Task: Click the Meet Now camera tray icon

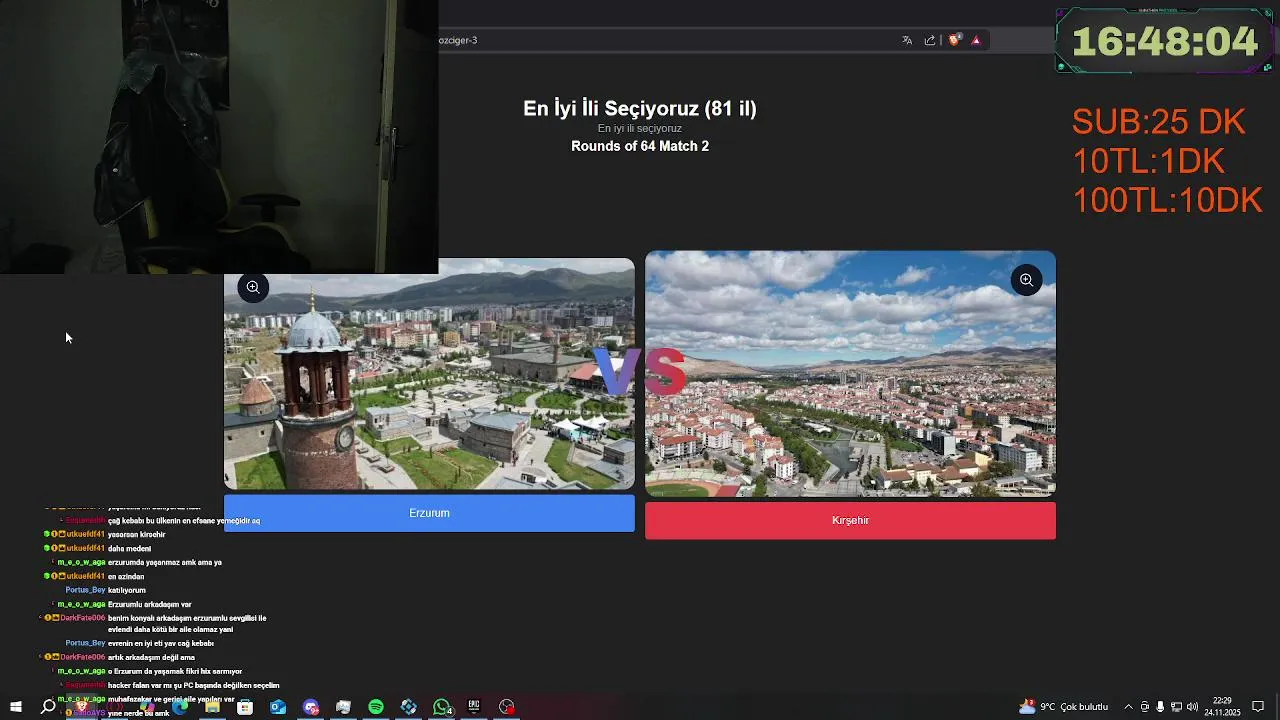Action: point(1145,707)
